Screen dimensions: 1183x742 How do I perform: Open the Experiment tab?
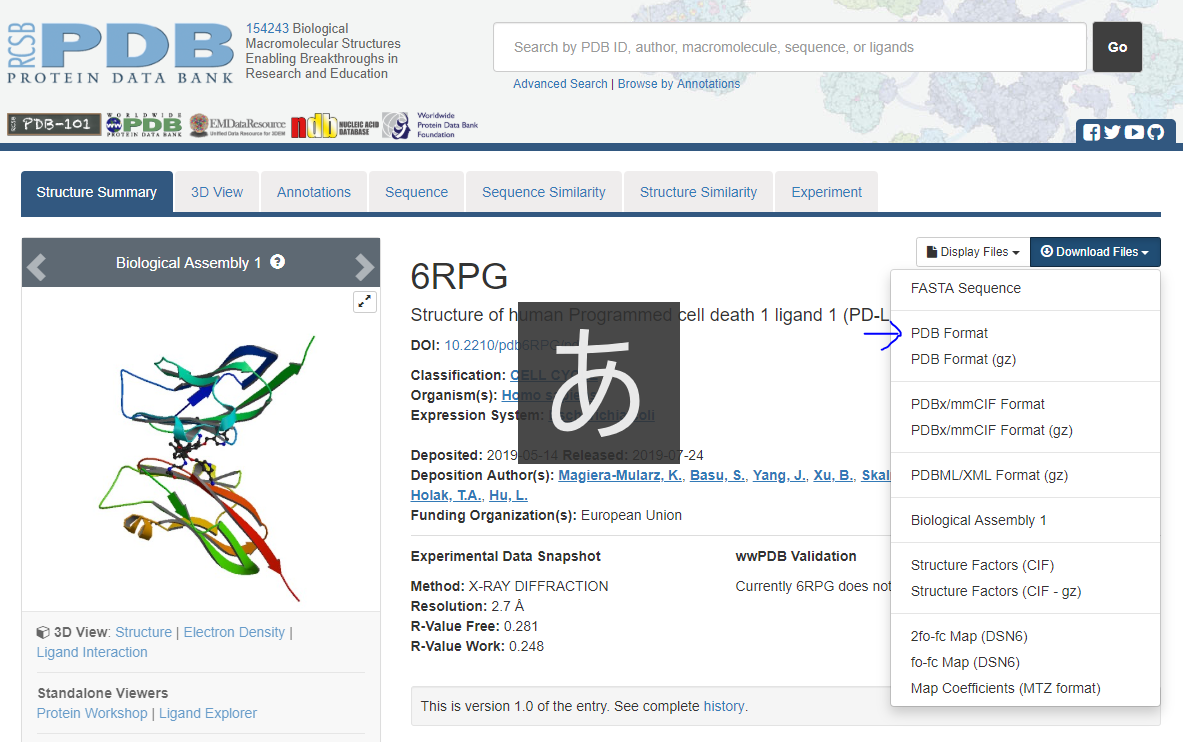point(826,192)
